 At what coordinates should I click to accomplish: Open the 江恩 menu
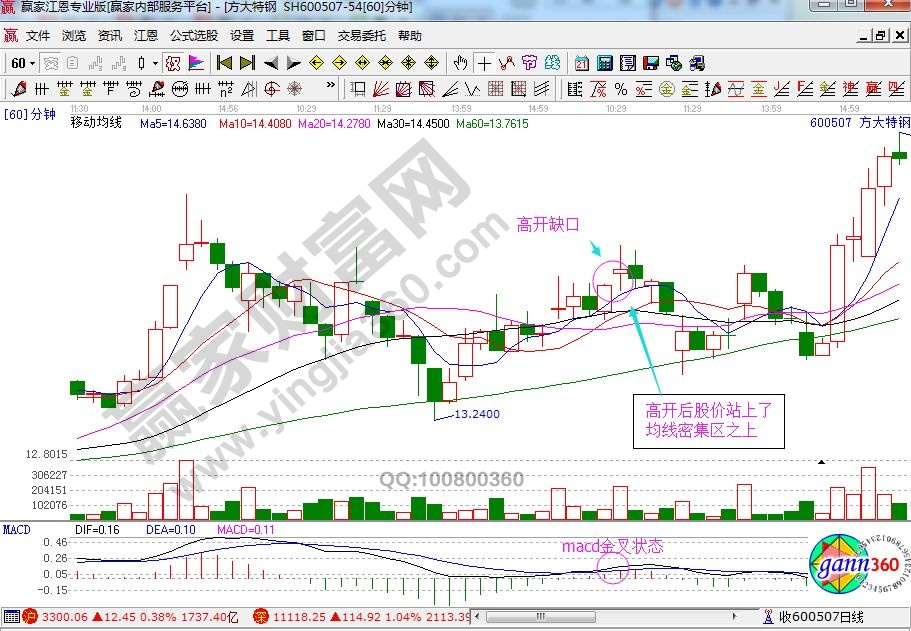[145, 36]
